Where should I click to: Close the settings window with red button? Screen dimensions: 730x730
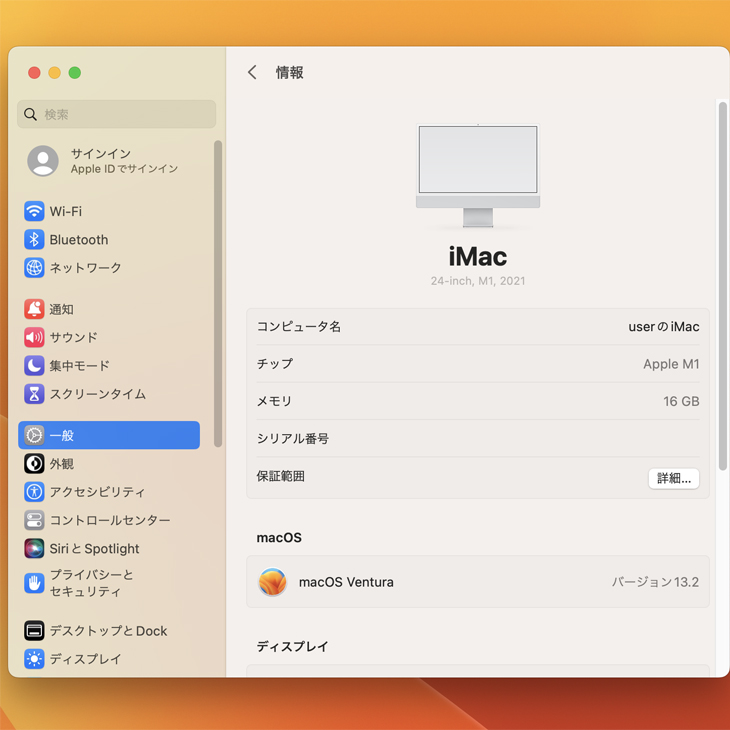tap(34, 73)
